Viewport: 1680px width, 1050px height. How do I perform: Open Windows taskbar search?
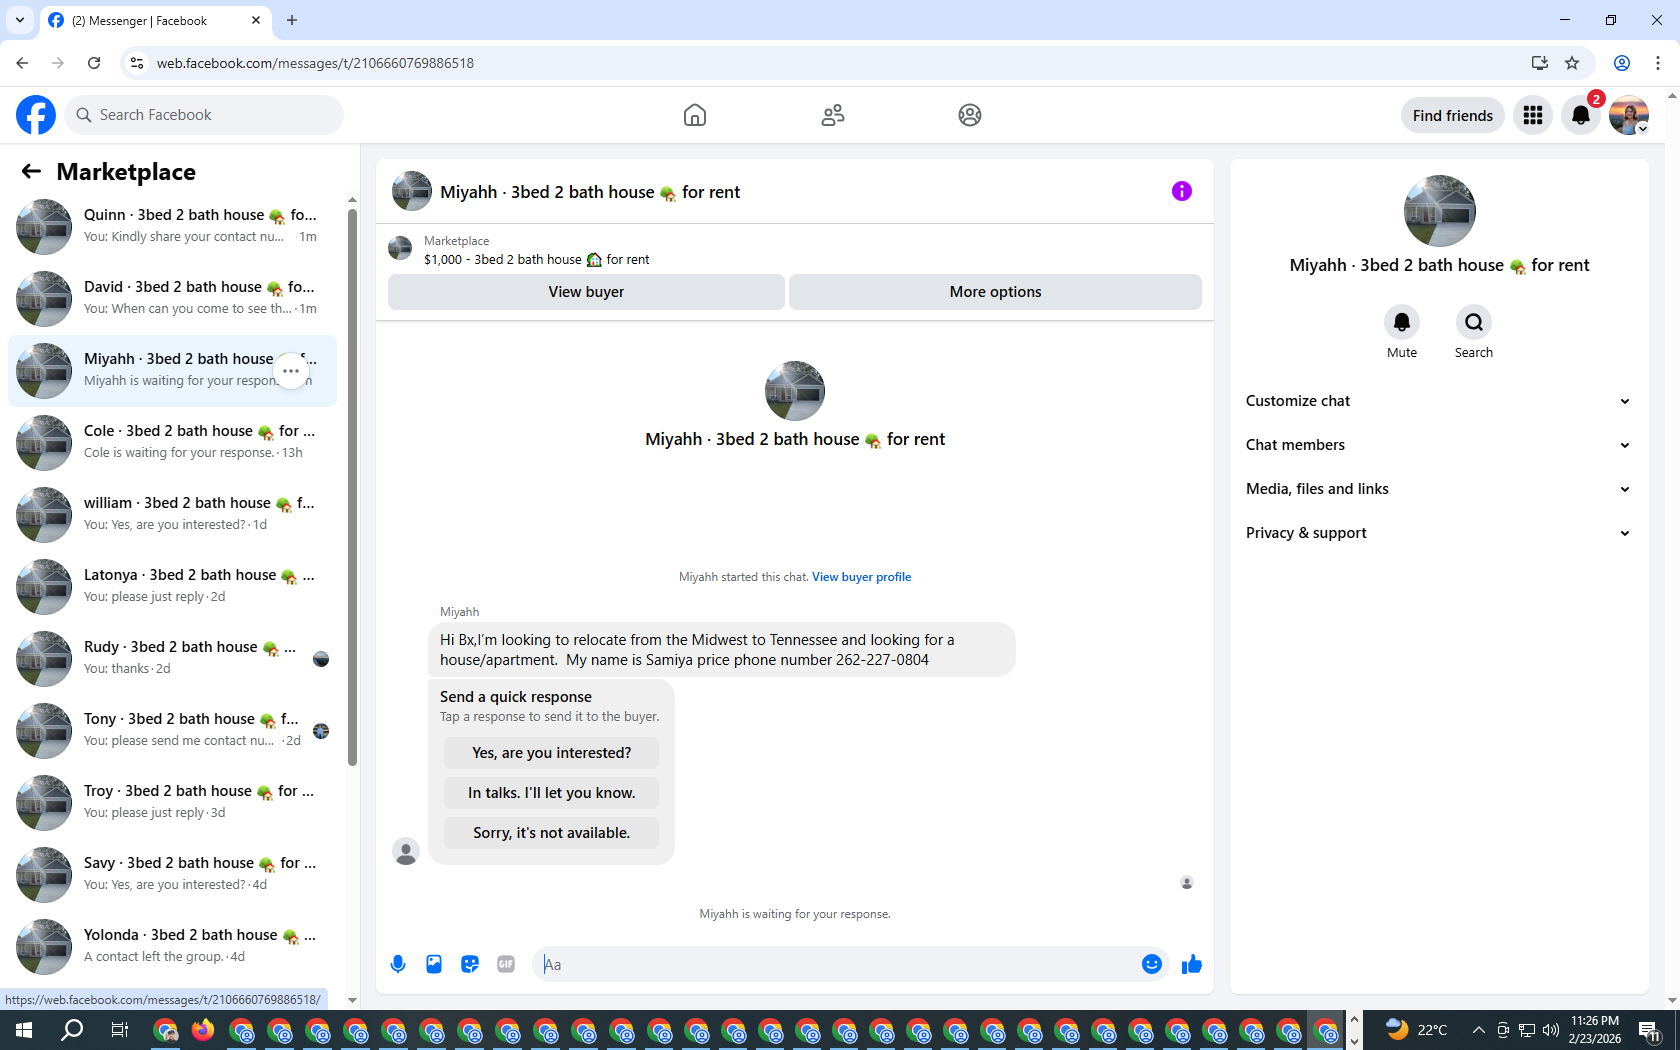[72, 1030]
